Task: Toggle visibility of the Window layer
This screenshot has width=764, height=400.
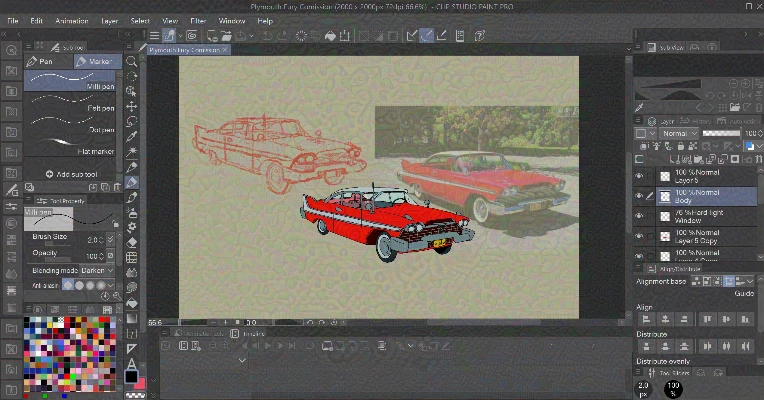Action: click(639, 217)
